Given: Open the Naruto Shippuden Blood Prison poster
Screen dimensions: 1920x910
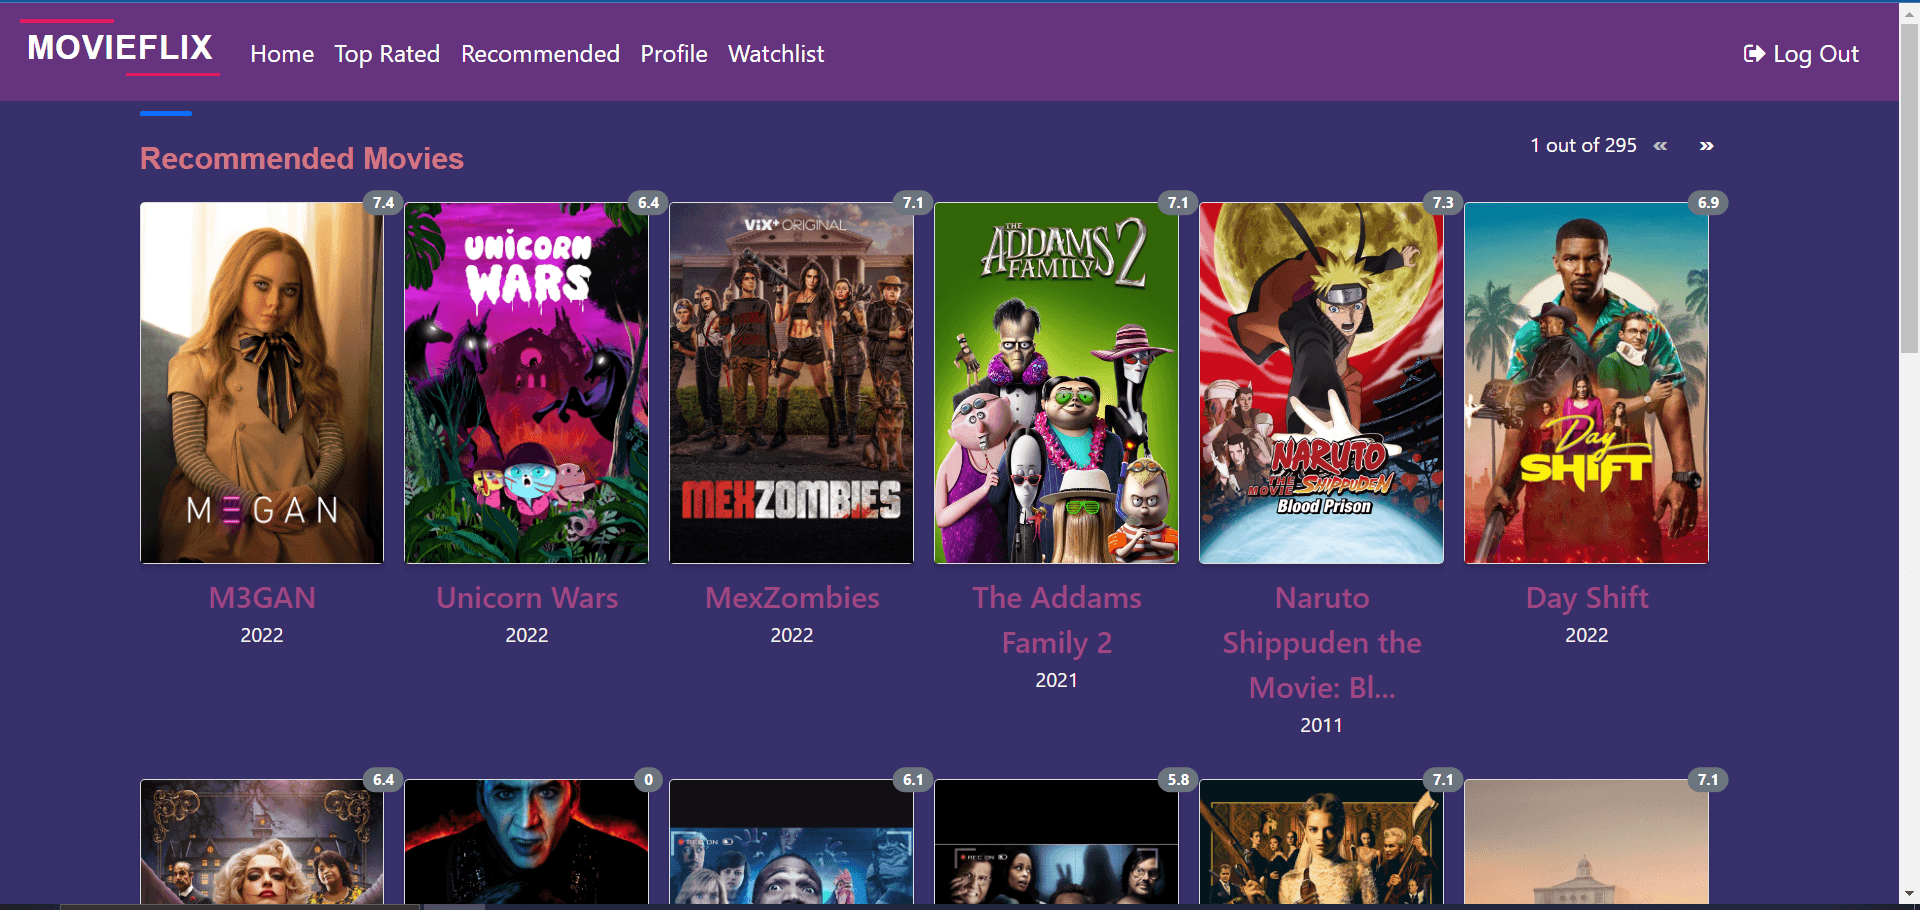Looking at the screenshot, I should (1322, 383).
